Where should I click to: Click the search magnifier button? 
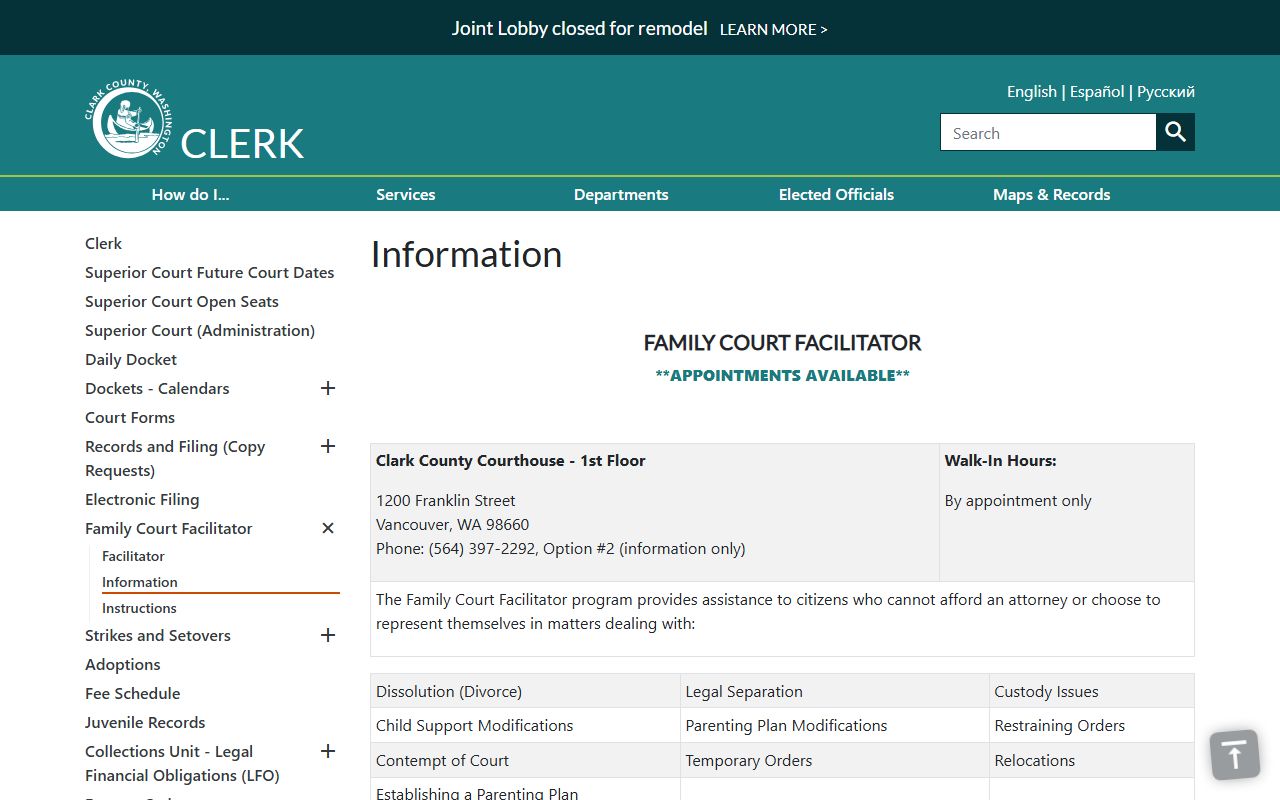[x=1176, y=132]
